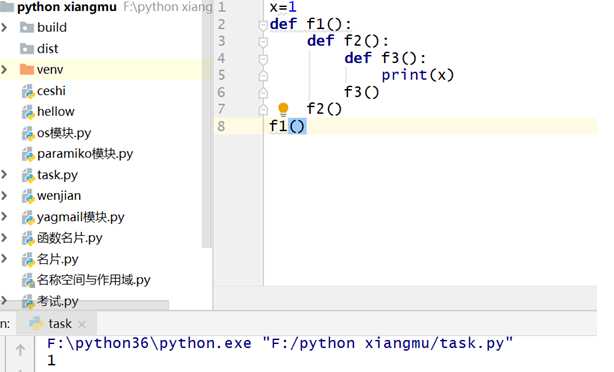Open 名称空间与作用域.py file
Image resolution: width=614 pixels, height=372 pixels.
[94, 280]
